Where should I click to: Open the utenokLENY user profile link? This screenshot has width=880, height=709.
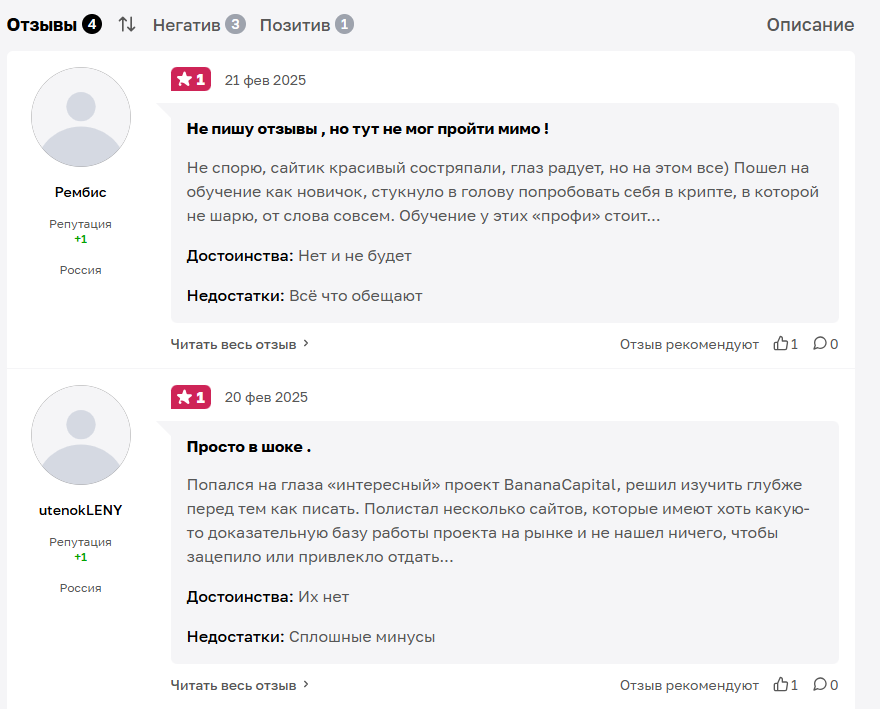tap(80, 510)
